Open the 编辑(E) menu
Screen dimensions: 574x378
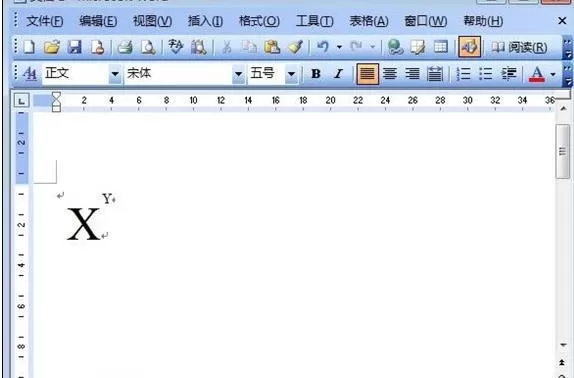point(98,21)
